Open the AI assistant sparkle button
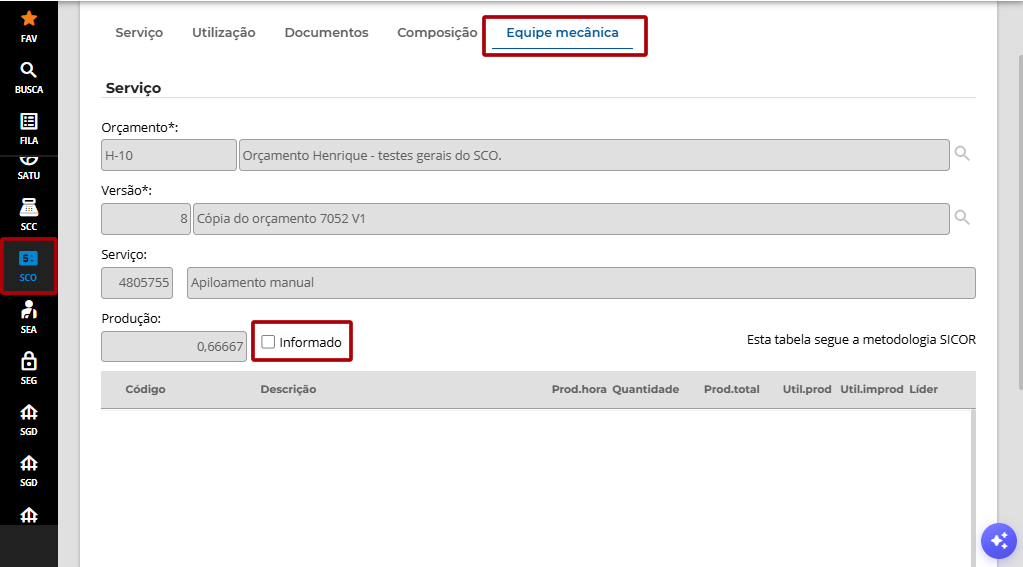This screenshot has height=567, width=1023. coord(999,541)
